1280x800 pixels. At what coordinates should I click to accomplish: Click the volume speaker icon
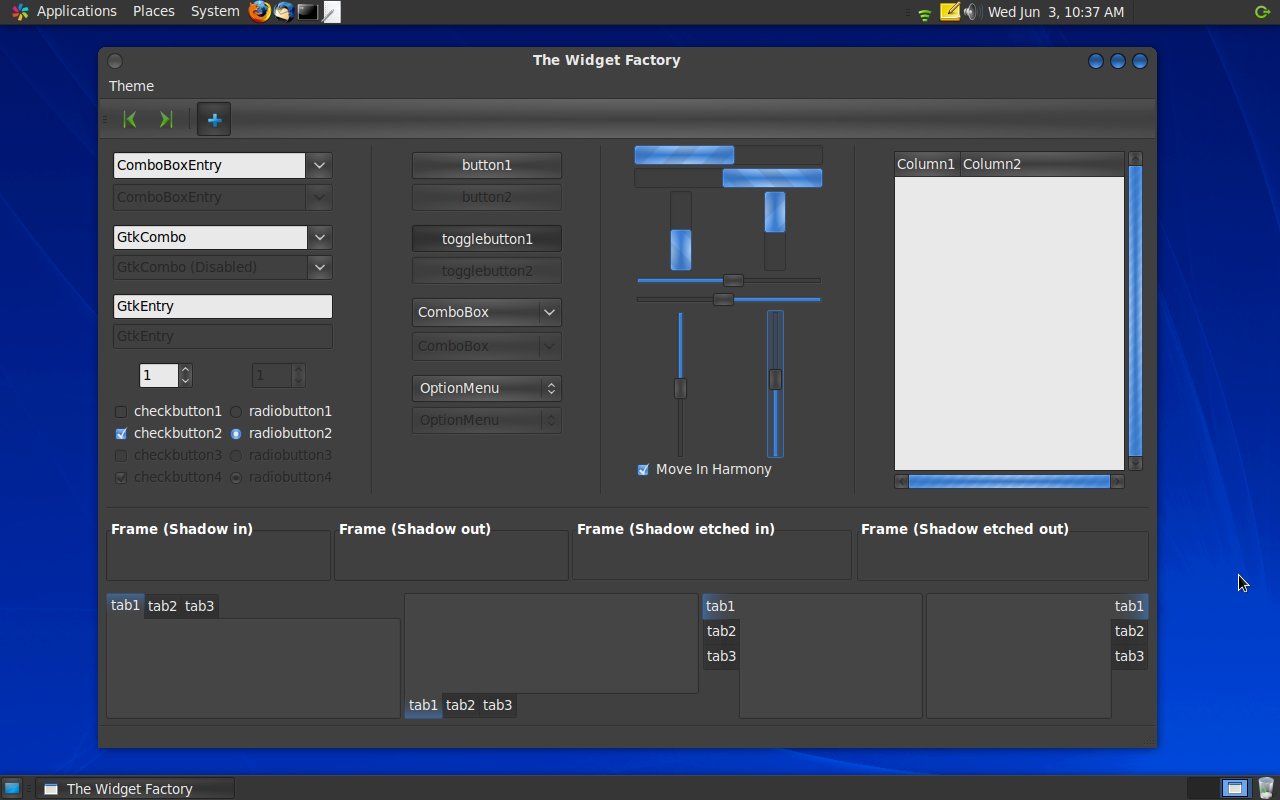coord(970,12)
